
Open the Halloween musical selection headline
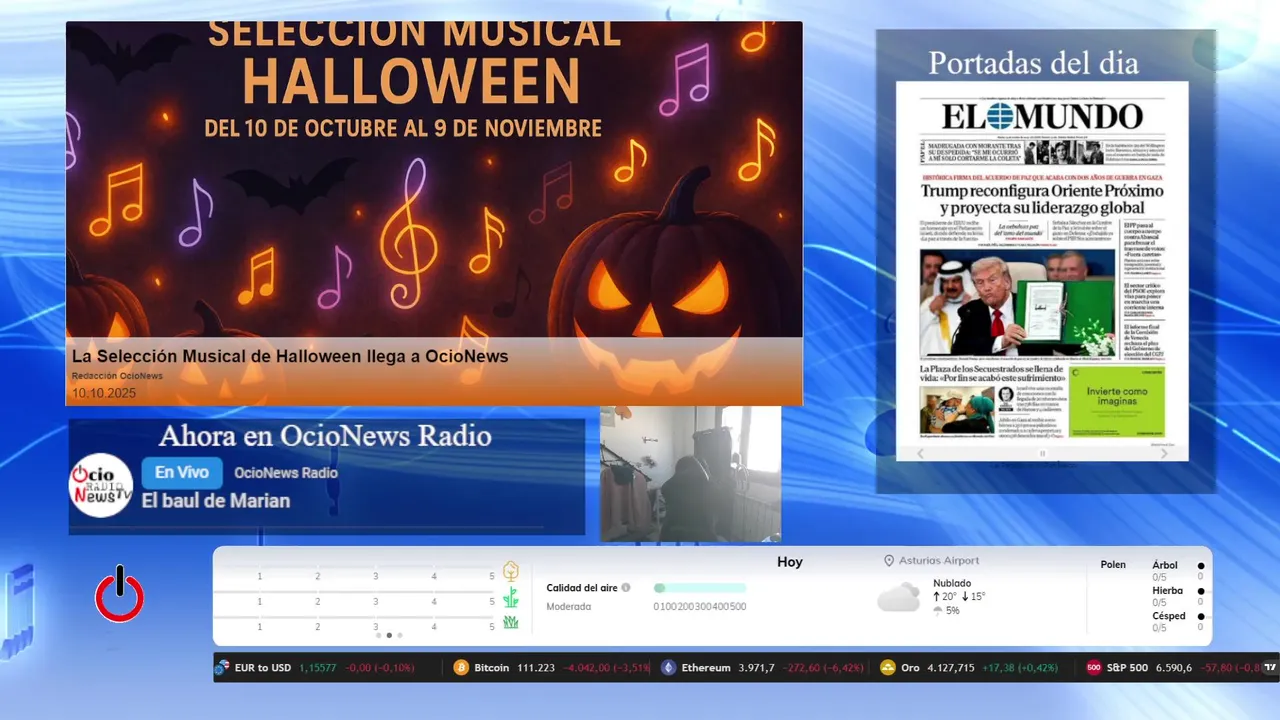tap(290, 356)
